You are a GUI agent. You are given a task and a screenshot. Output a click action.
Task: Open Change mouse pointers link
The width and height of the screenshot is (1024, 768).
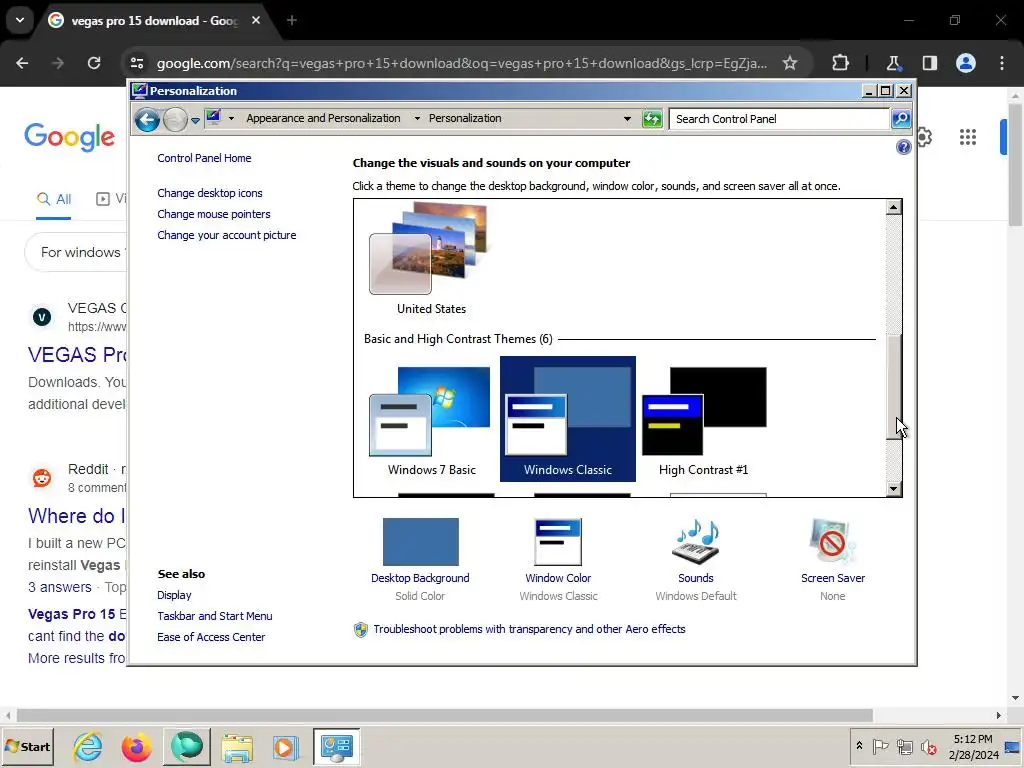214,214
